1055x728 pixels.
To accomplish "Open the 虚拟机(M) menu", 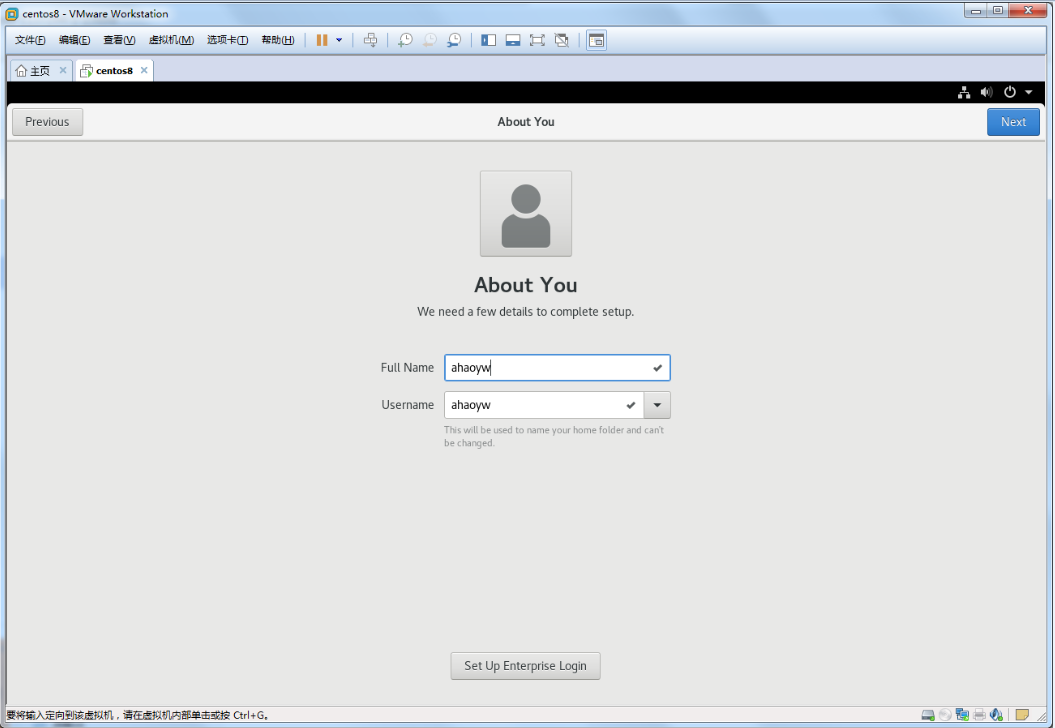I will coord(171,40).
